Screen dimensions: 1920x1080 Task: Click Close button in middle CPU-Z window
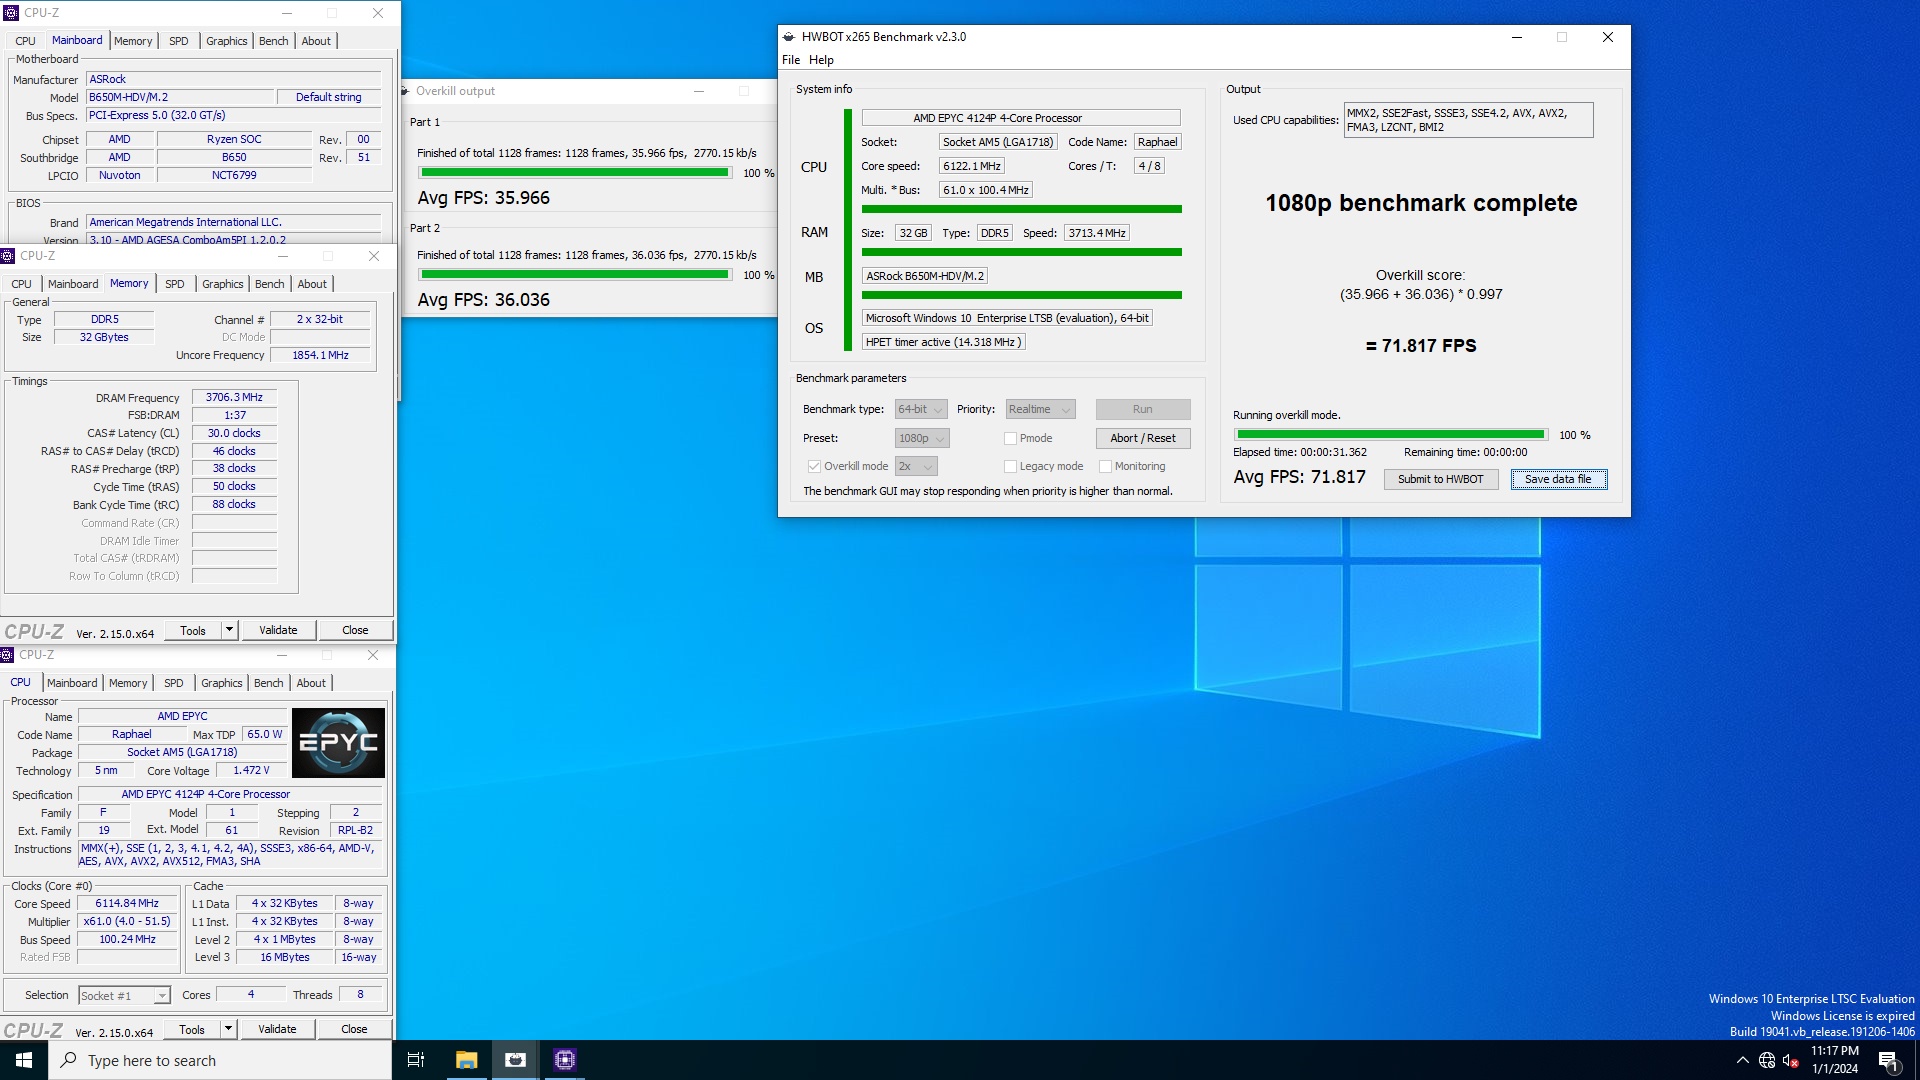coord(355,630)
